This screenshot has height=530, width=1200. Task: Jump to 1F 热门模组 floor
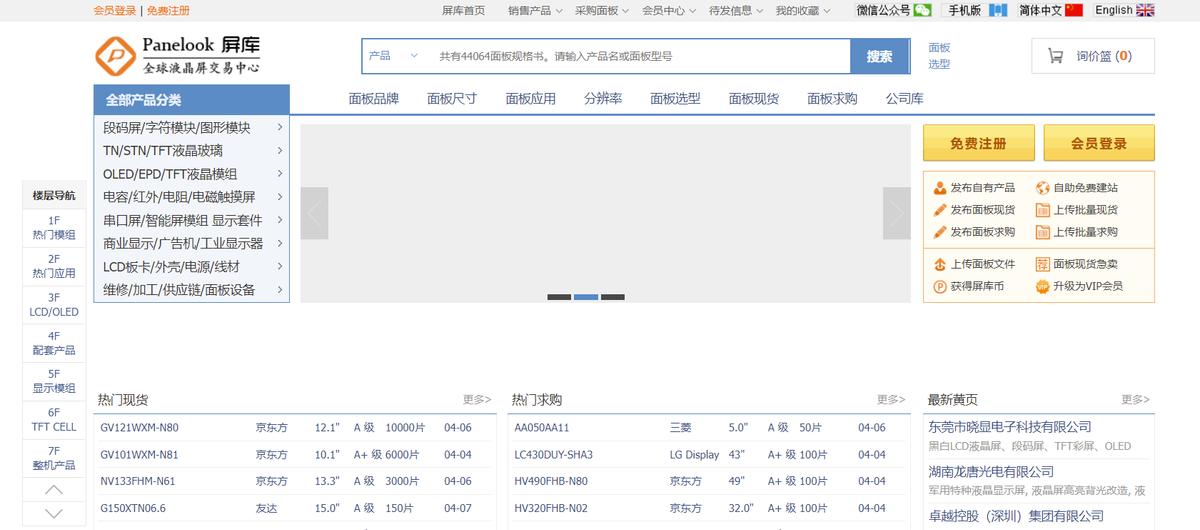[54, 227]
